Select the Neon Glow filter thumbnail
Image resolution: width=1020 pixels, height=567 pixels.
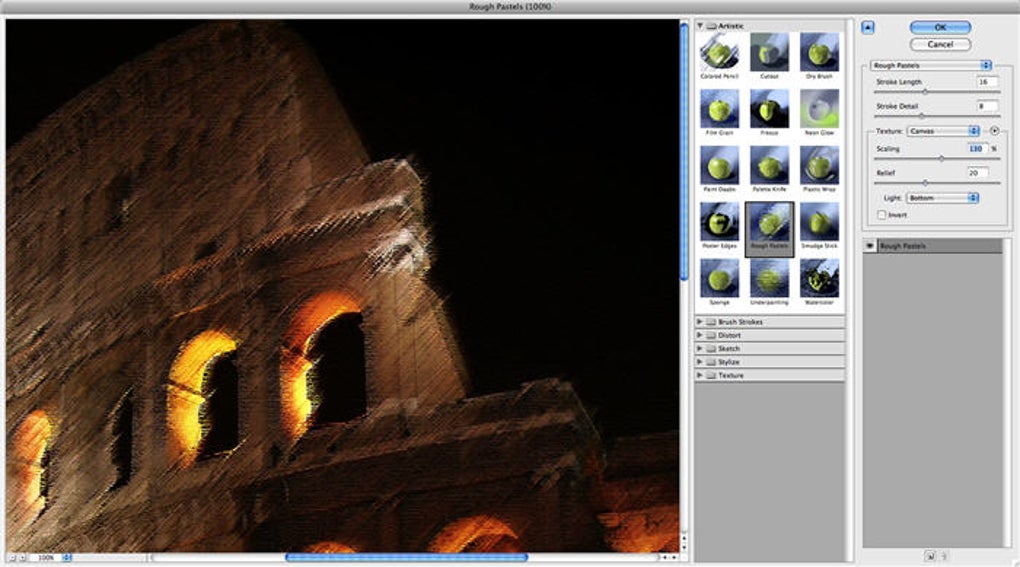coord(819,109)
